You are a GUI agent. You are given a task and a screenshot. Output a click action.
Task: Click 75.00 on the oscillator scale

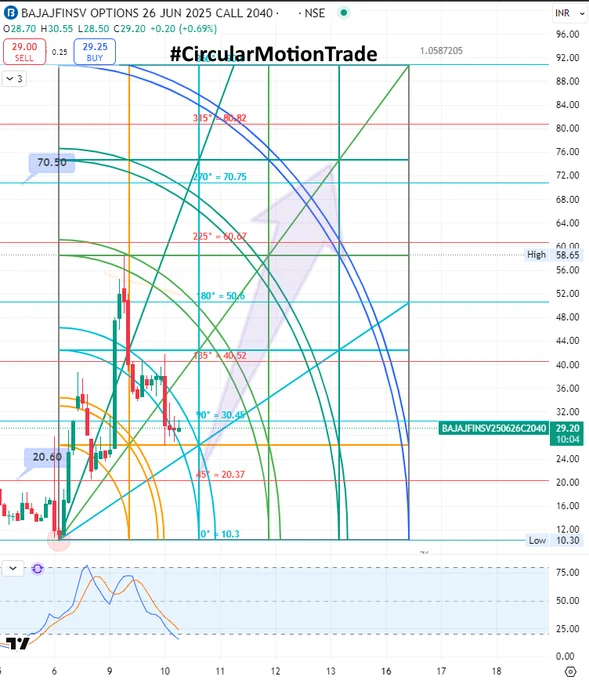568,572
